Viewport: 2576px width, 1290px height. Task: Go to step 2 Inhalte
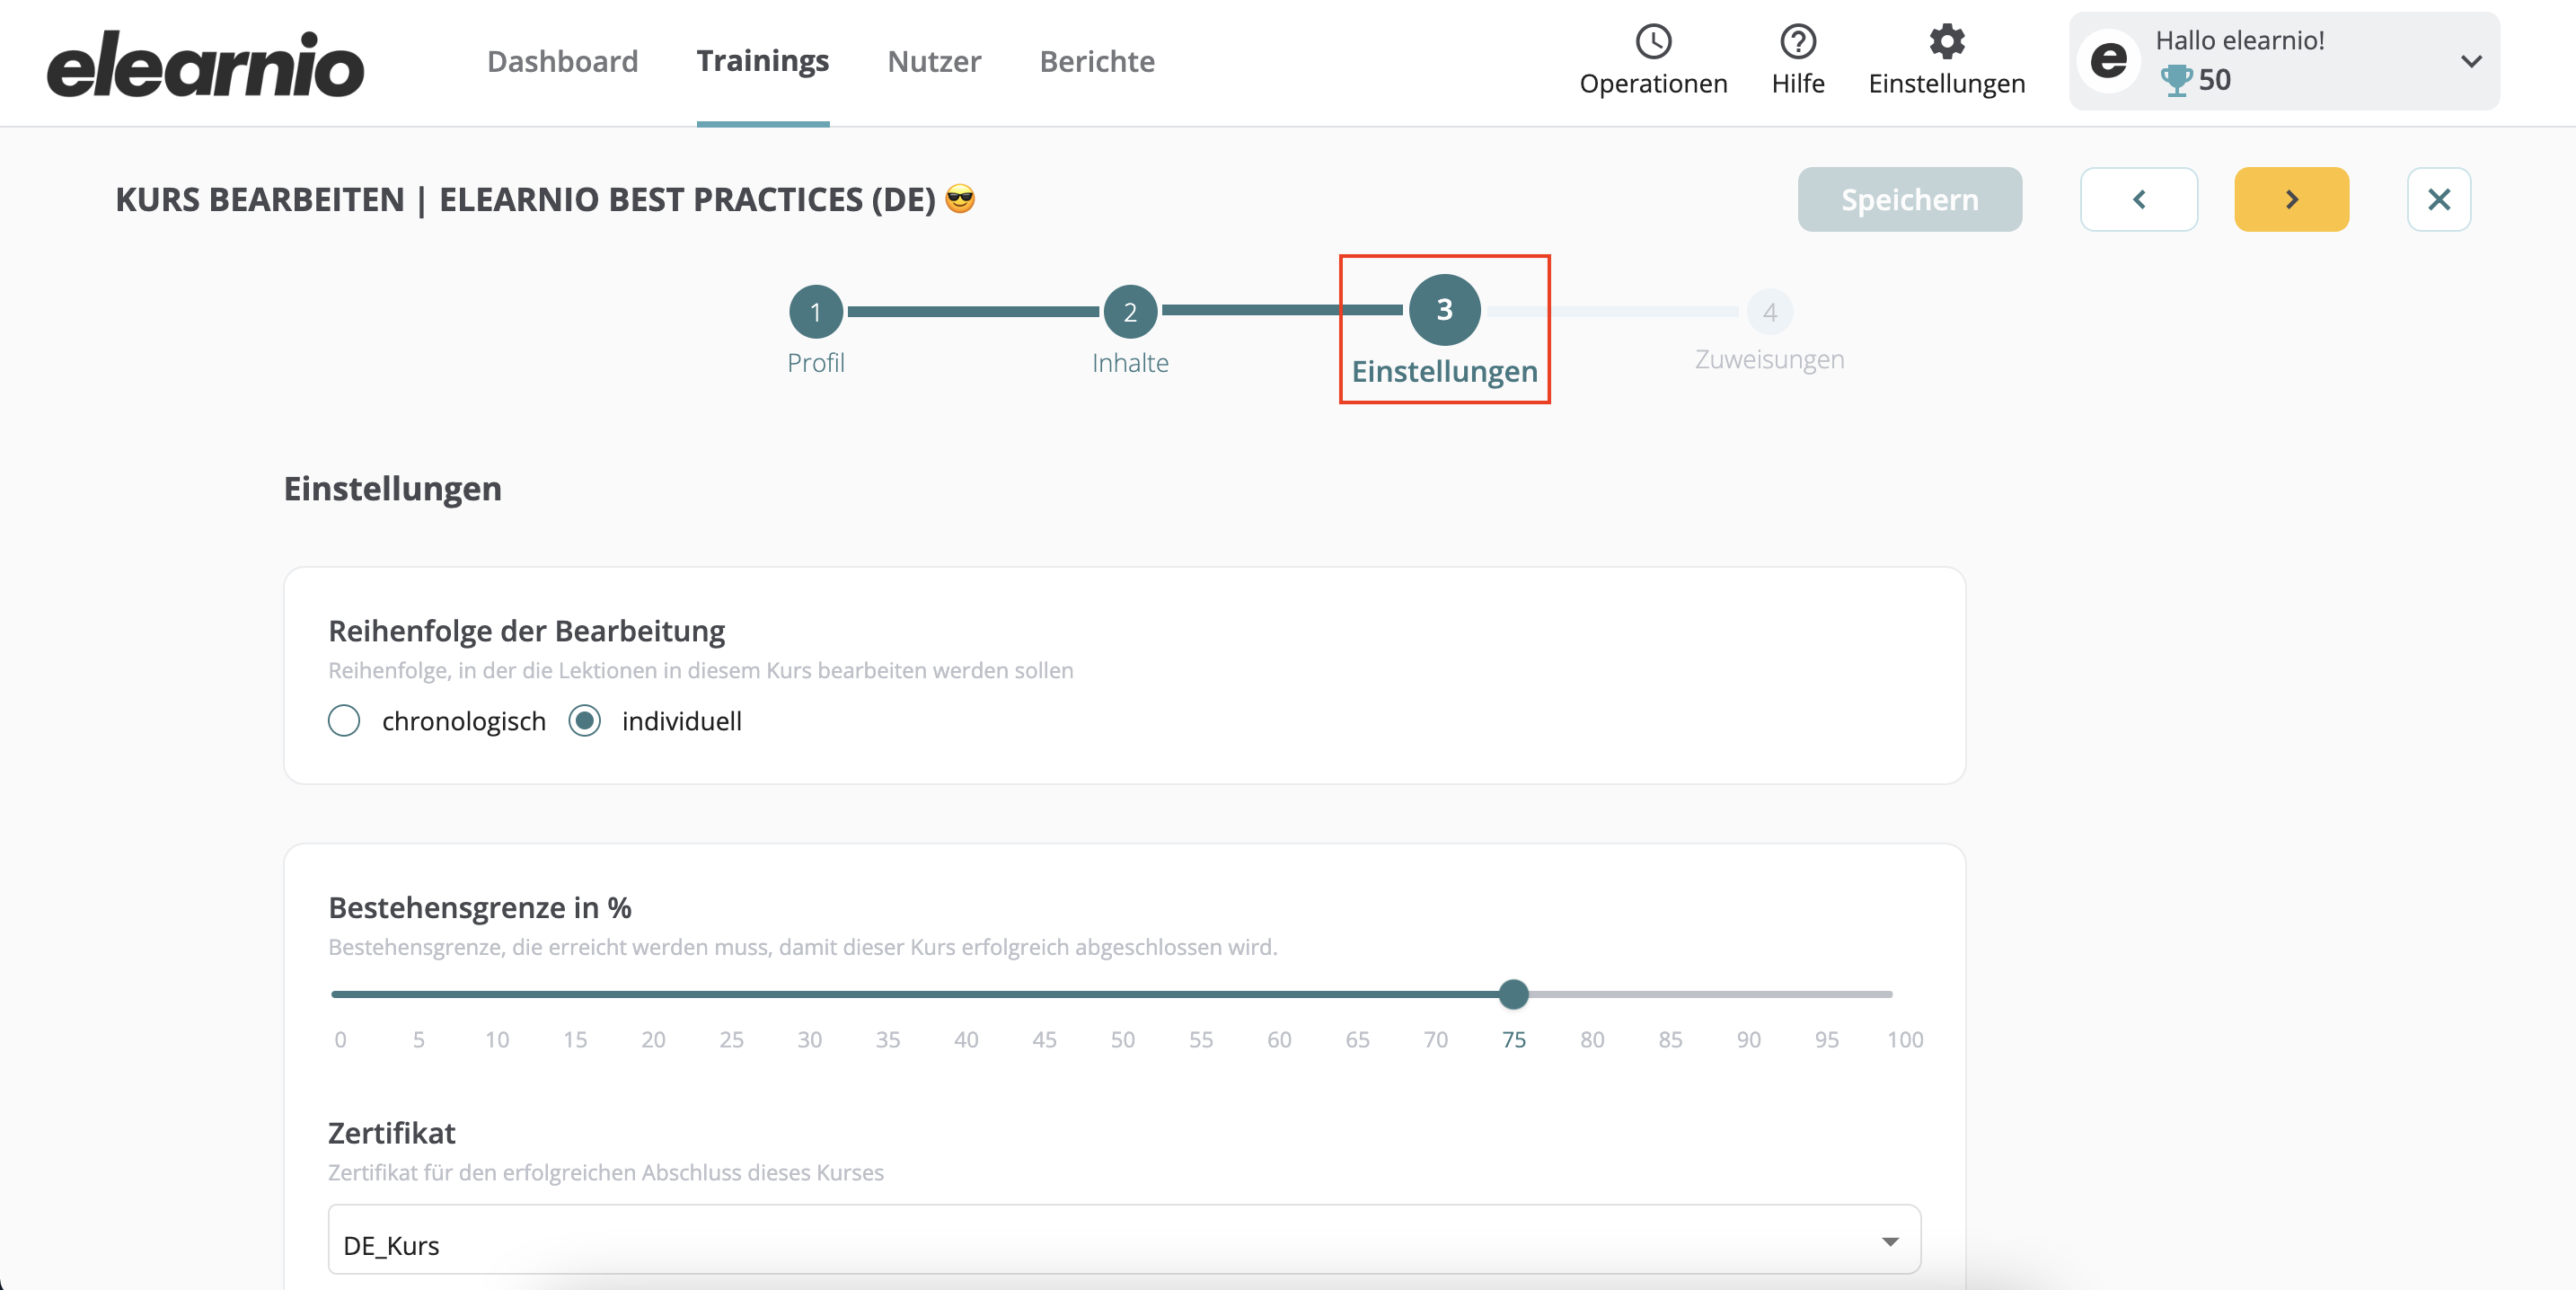1130,312
